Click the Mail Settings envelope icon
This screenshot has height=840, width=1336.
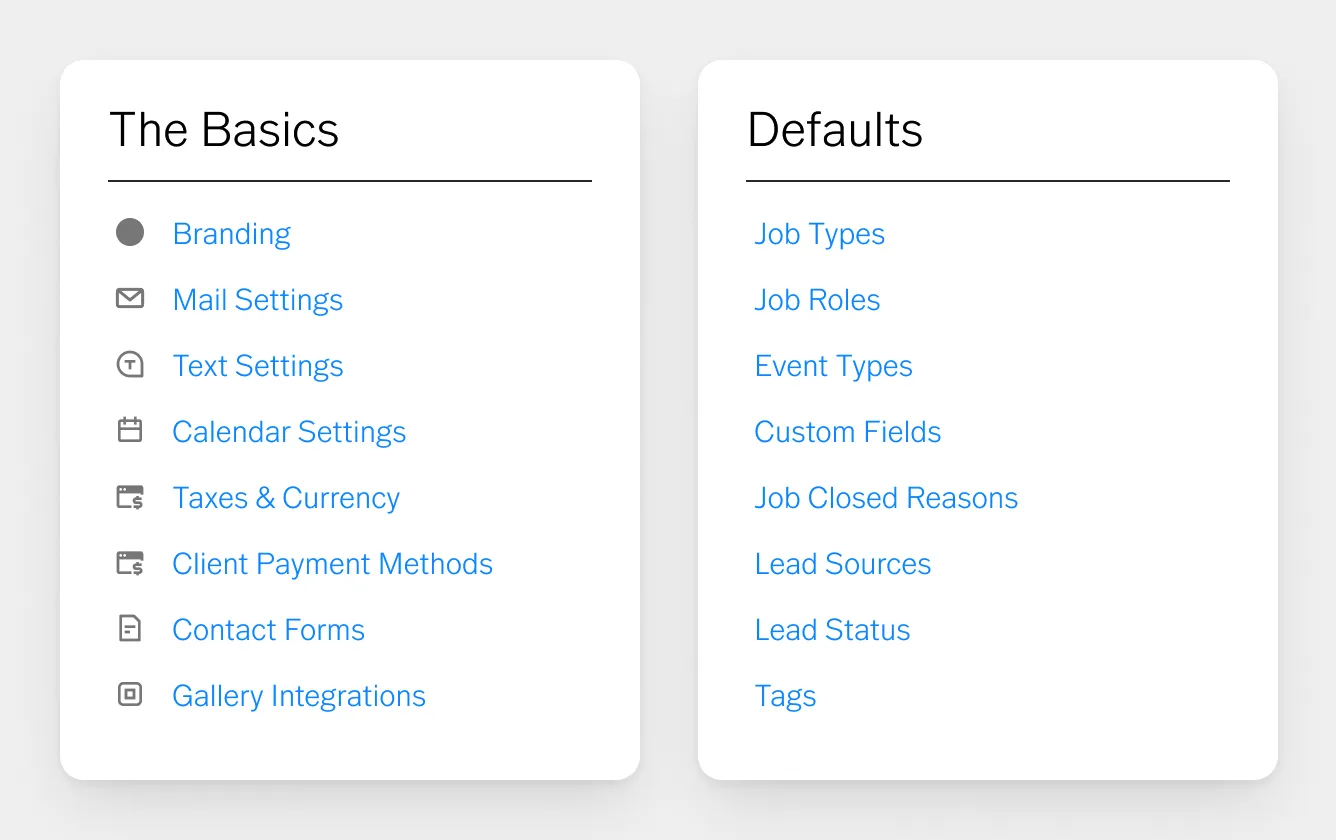click(130, 298)
